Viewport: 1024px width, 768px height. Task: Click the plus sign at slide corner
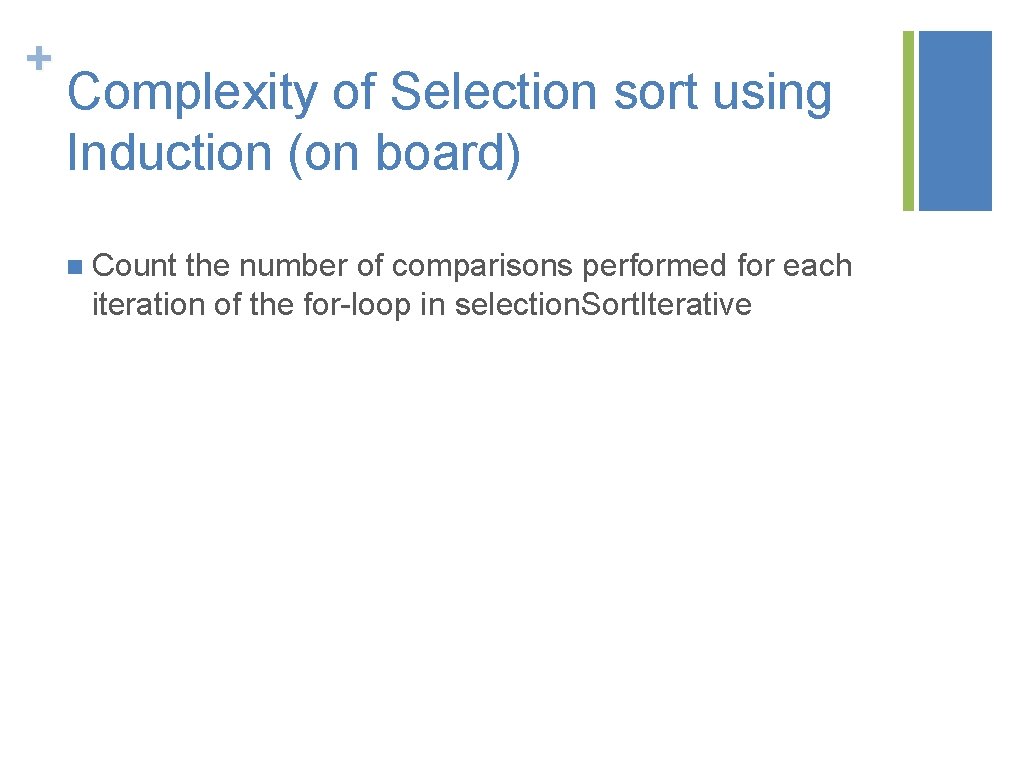(38, 58)
